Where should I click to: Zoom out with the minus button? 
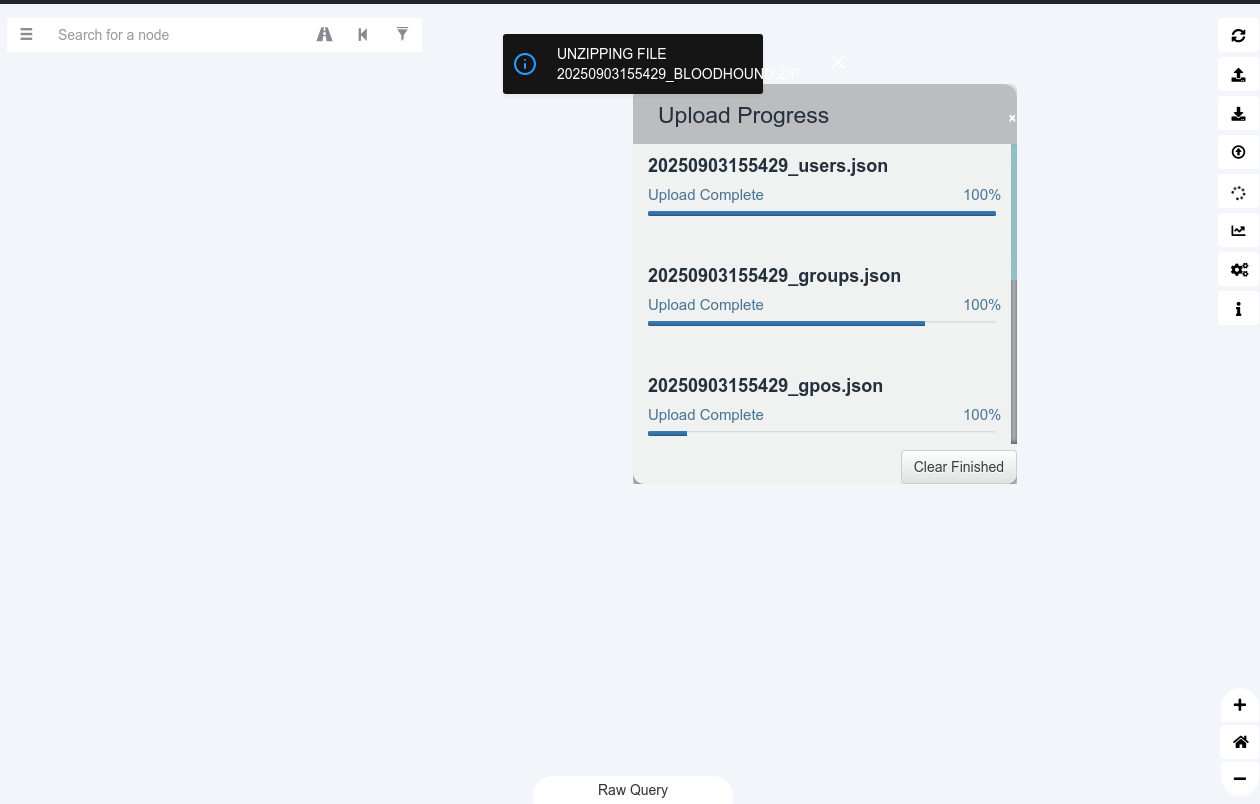point(1240,779)
